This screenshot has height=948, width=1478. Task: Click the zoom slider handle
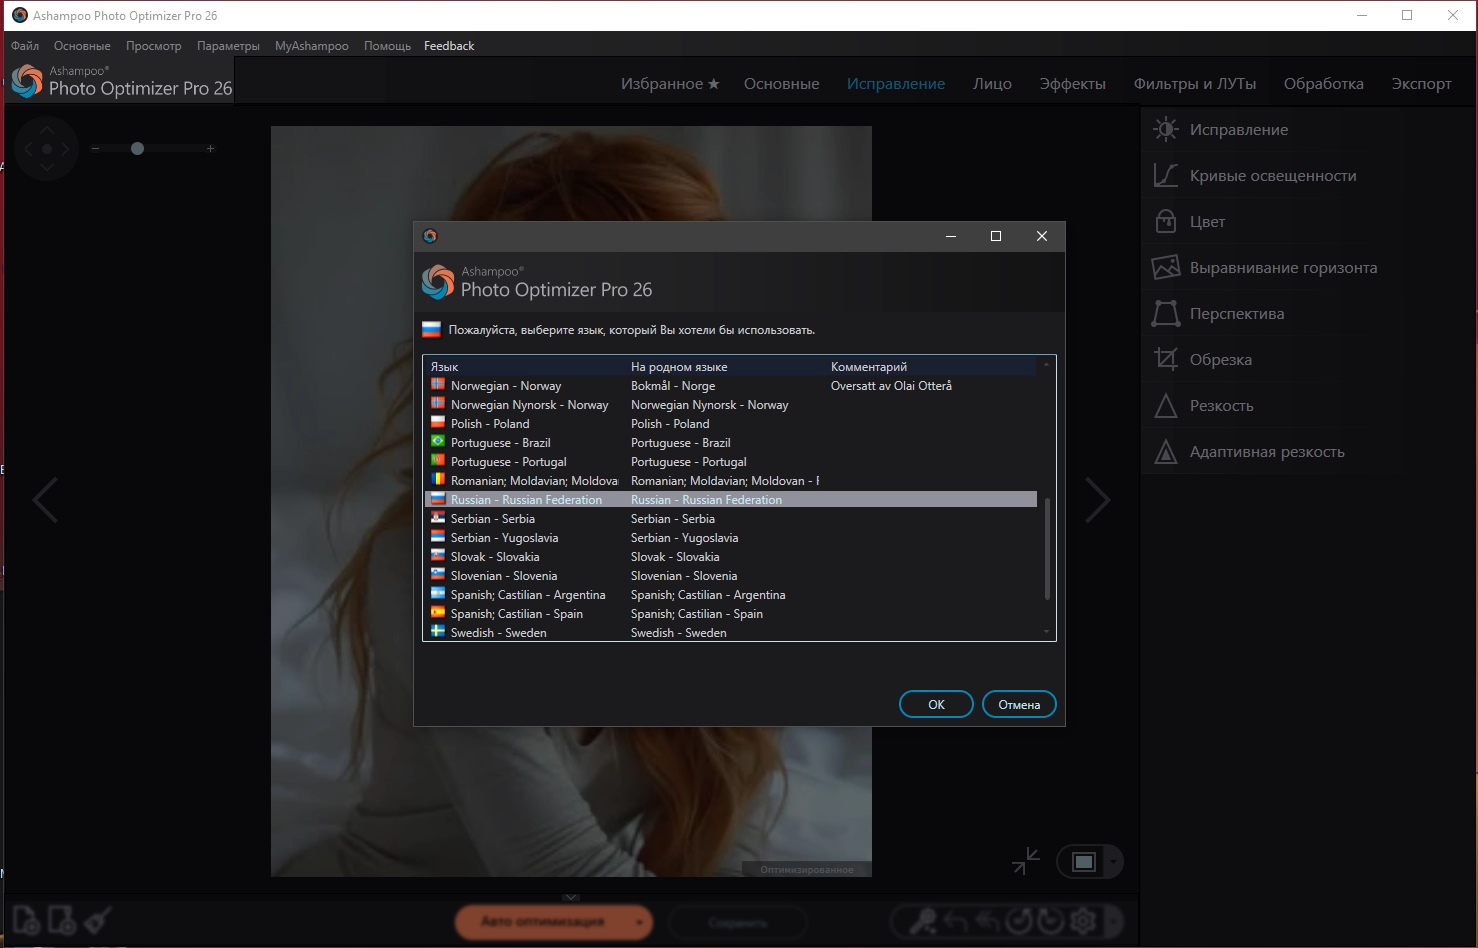point(138,149)
